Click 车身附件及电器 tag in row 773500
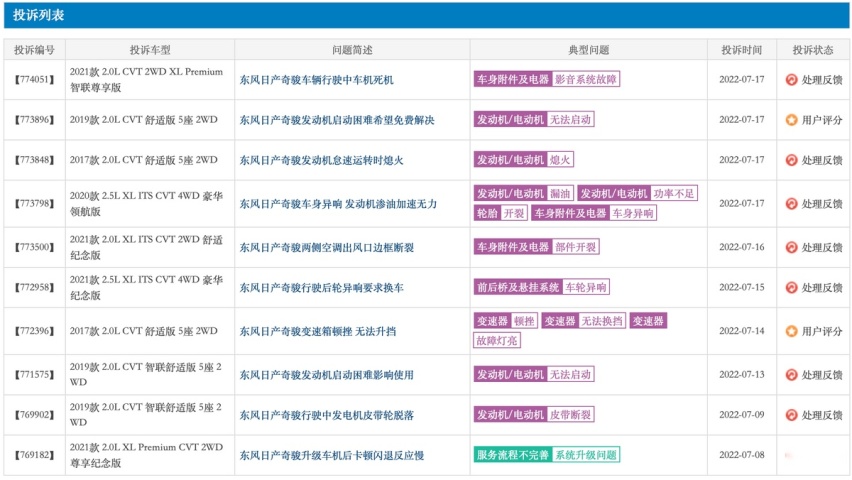This screenshot has height=480, width=852. pyautogui.click(x=513, y=247)
